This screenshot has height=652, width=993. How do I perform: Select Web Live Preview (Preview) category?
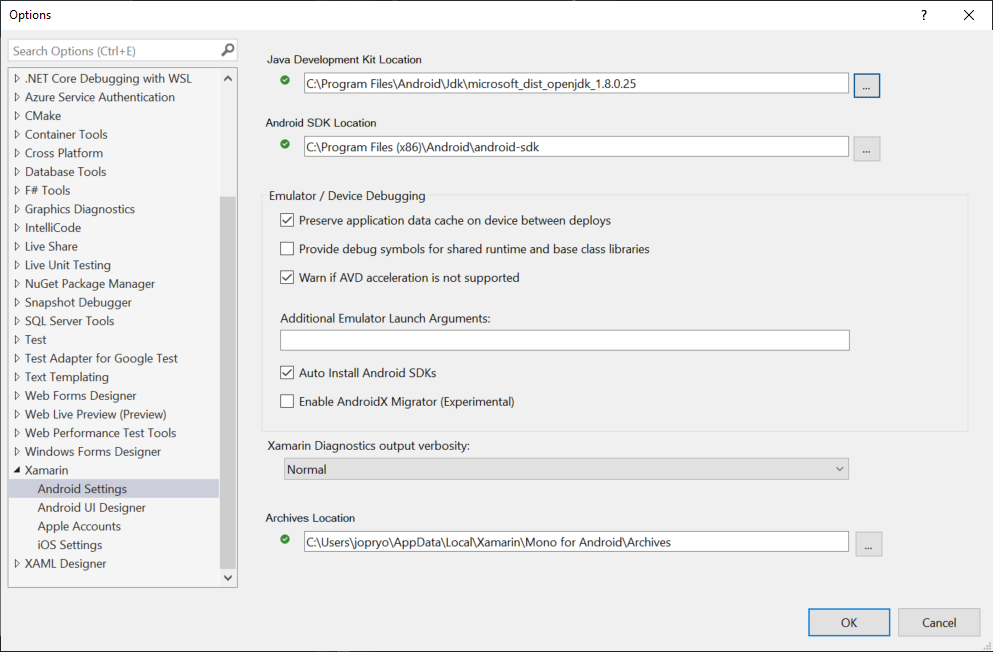(x=96, y=415)
